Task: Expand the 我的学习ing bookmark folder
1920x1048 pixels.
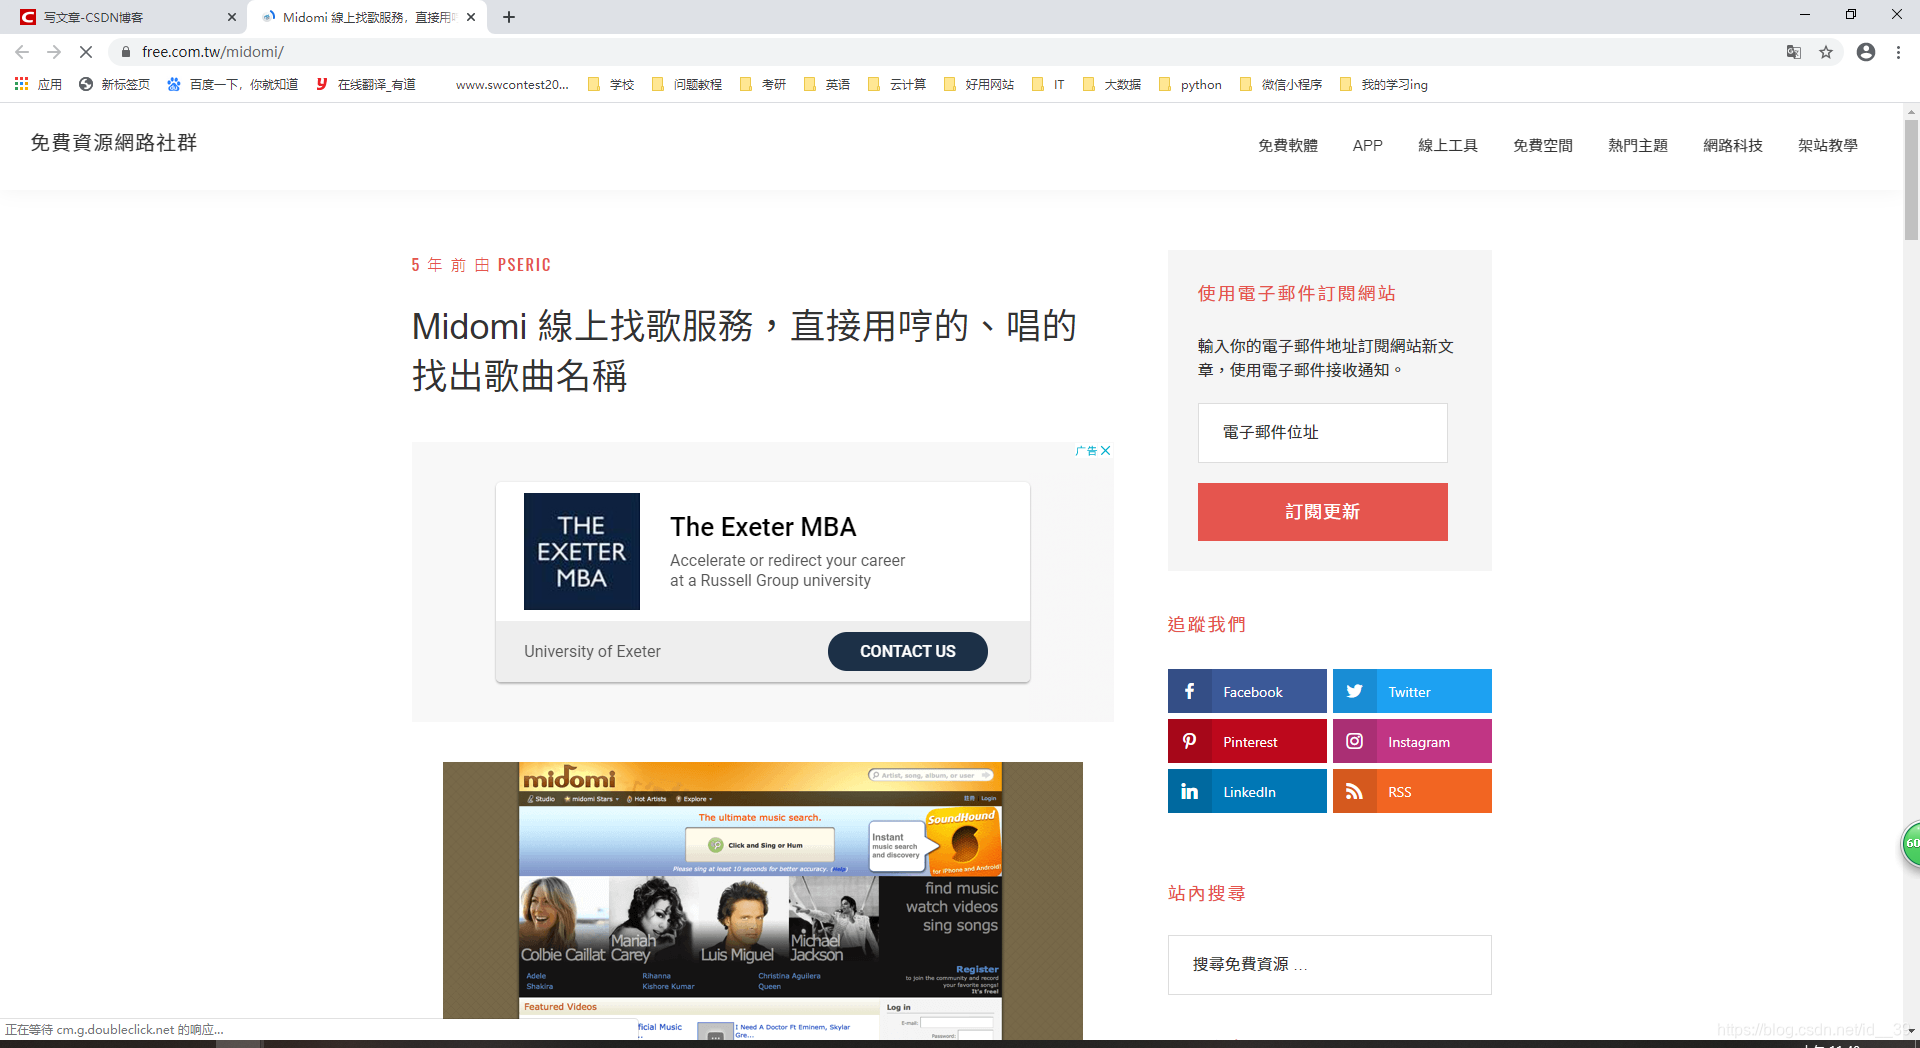Action: tap(1384, 85)
